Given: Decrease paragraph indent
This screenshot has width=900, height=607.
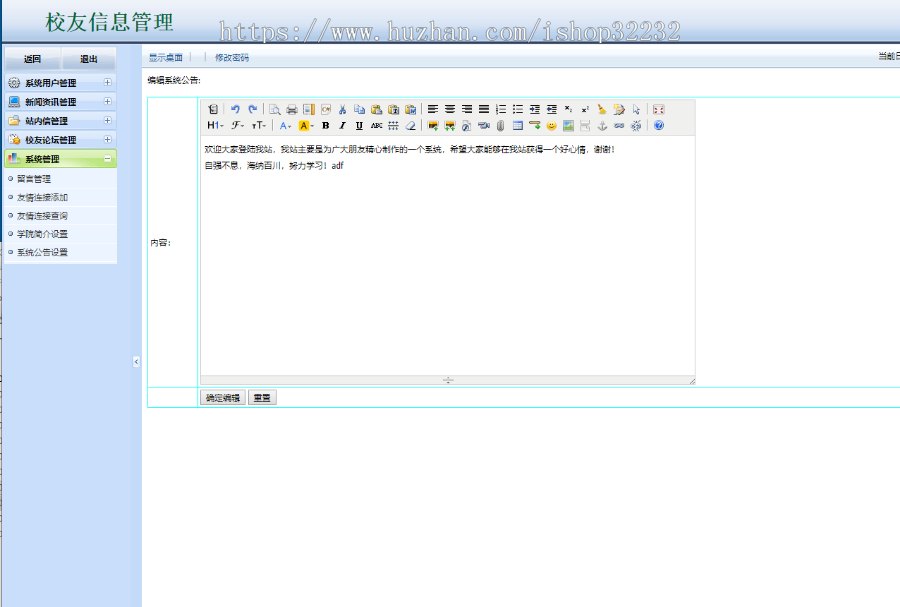Looking at the screenshot, I should click(552, 109).
